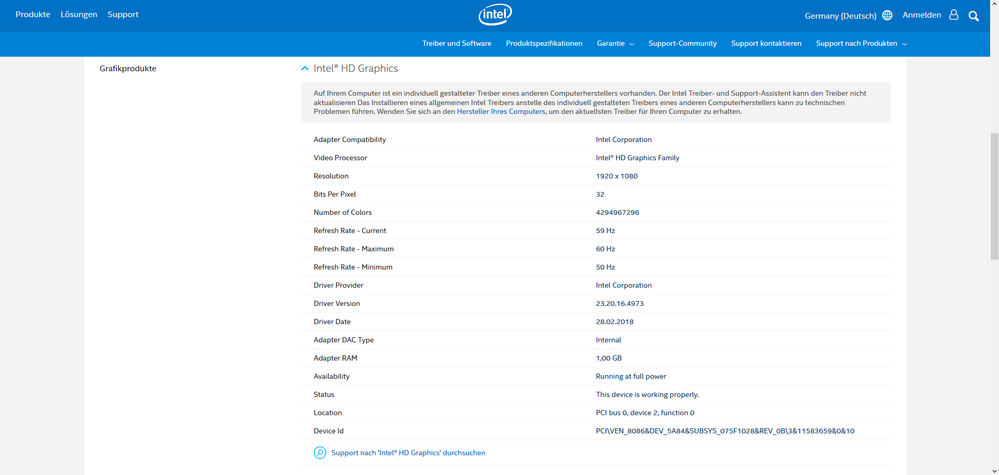Viewport: 999px width, 475px height.
Task: Click the Device Id value string
Action: coord(724,431)
